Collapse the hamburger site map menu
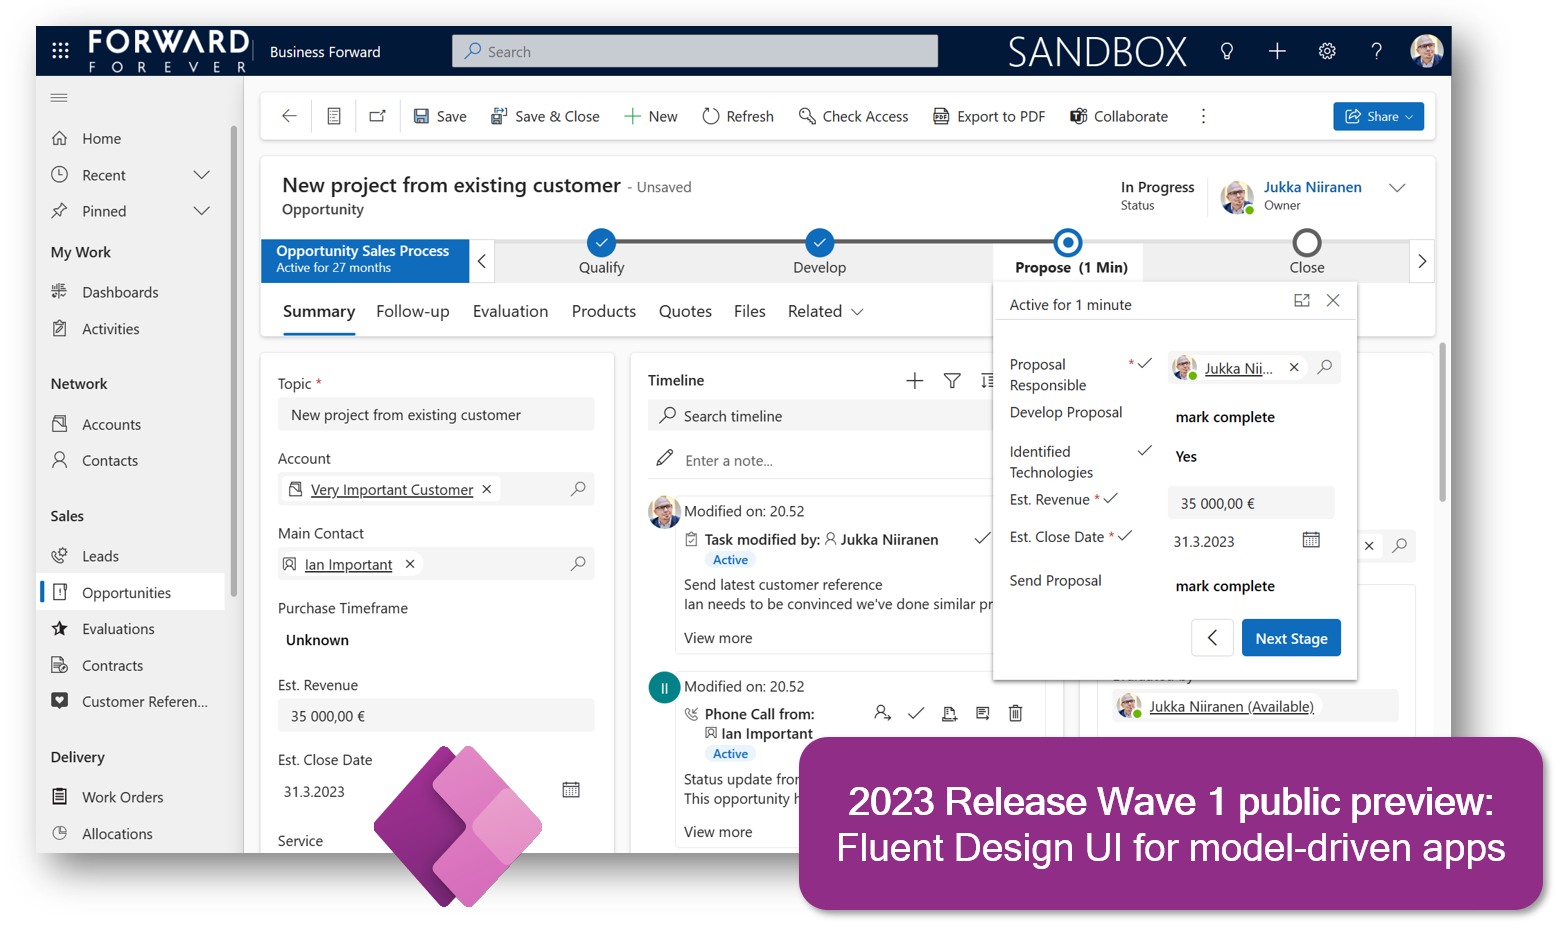Screen dimensions: 1560x943 [59, 97]
